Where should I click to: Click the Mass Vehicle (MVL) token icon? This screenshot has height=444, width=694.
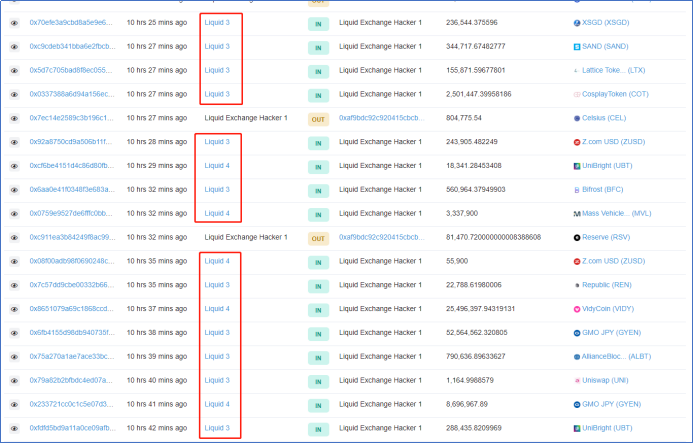[577, 214]
